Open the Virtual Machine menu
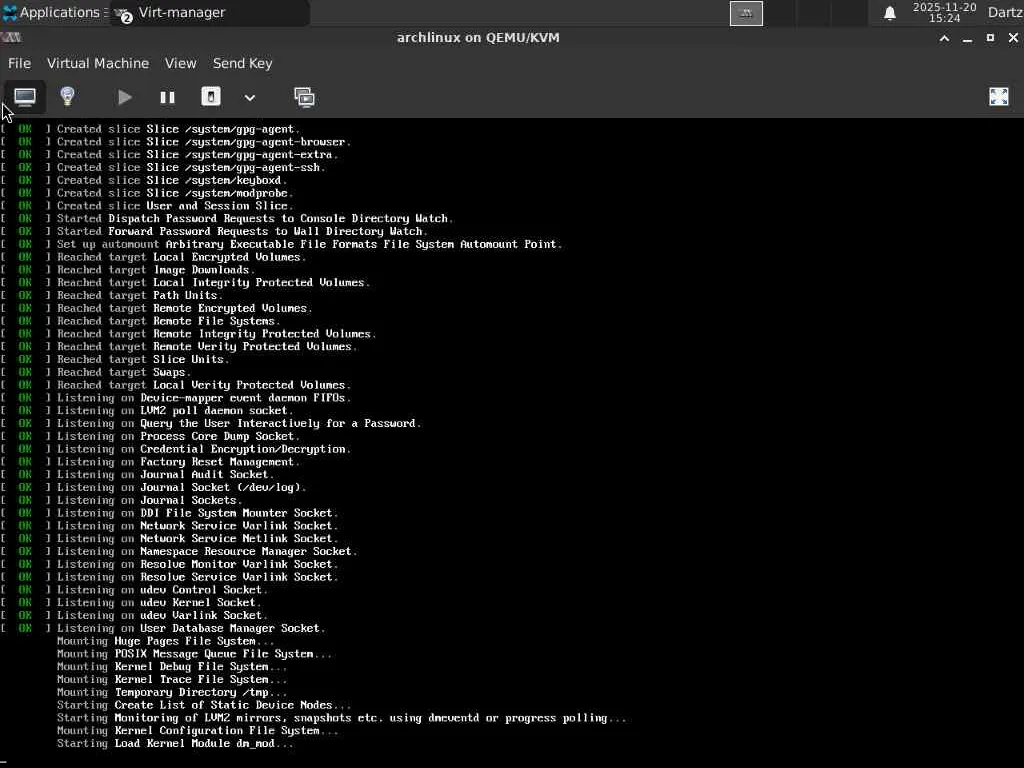Screen dimensions: 1024x768 click(98, 63)
